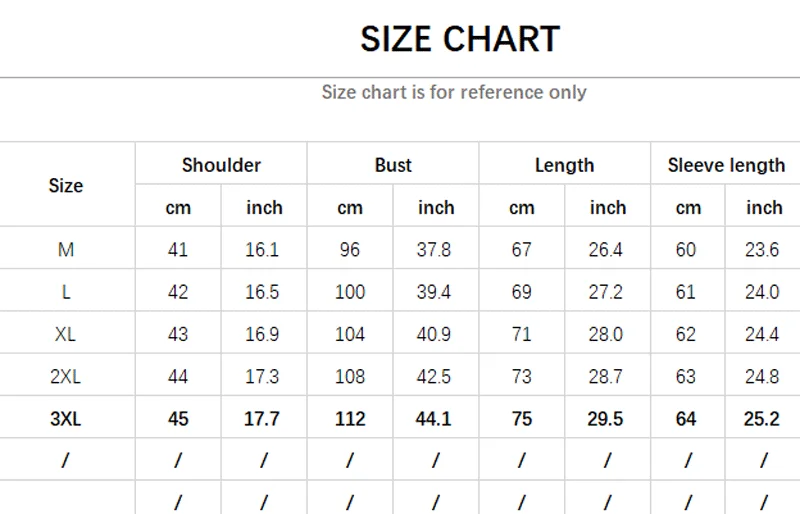Select the 2XL size row label
Screen dimensions: 800x514
[66, 377]
